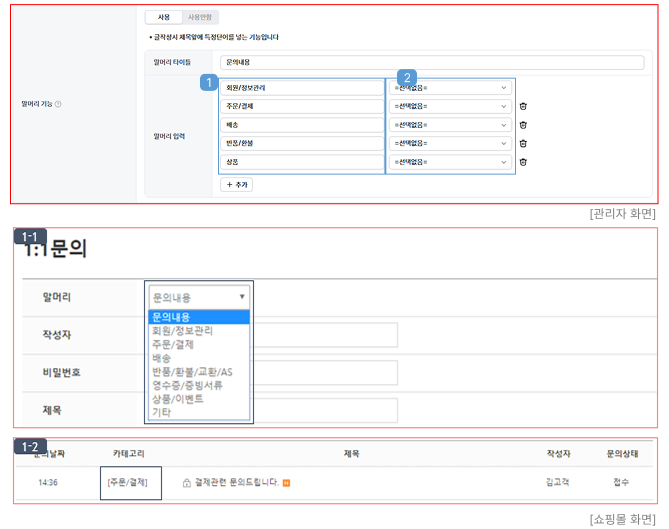The image size is (669, 529).
Task: Click trash icon beside 배송 row
Action: click(x=523, y=125)
